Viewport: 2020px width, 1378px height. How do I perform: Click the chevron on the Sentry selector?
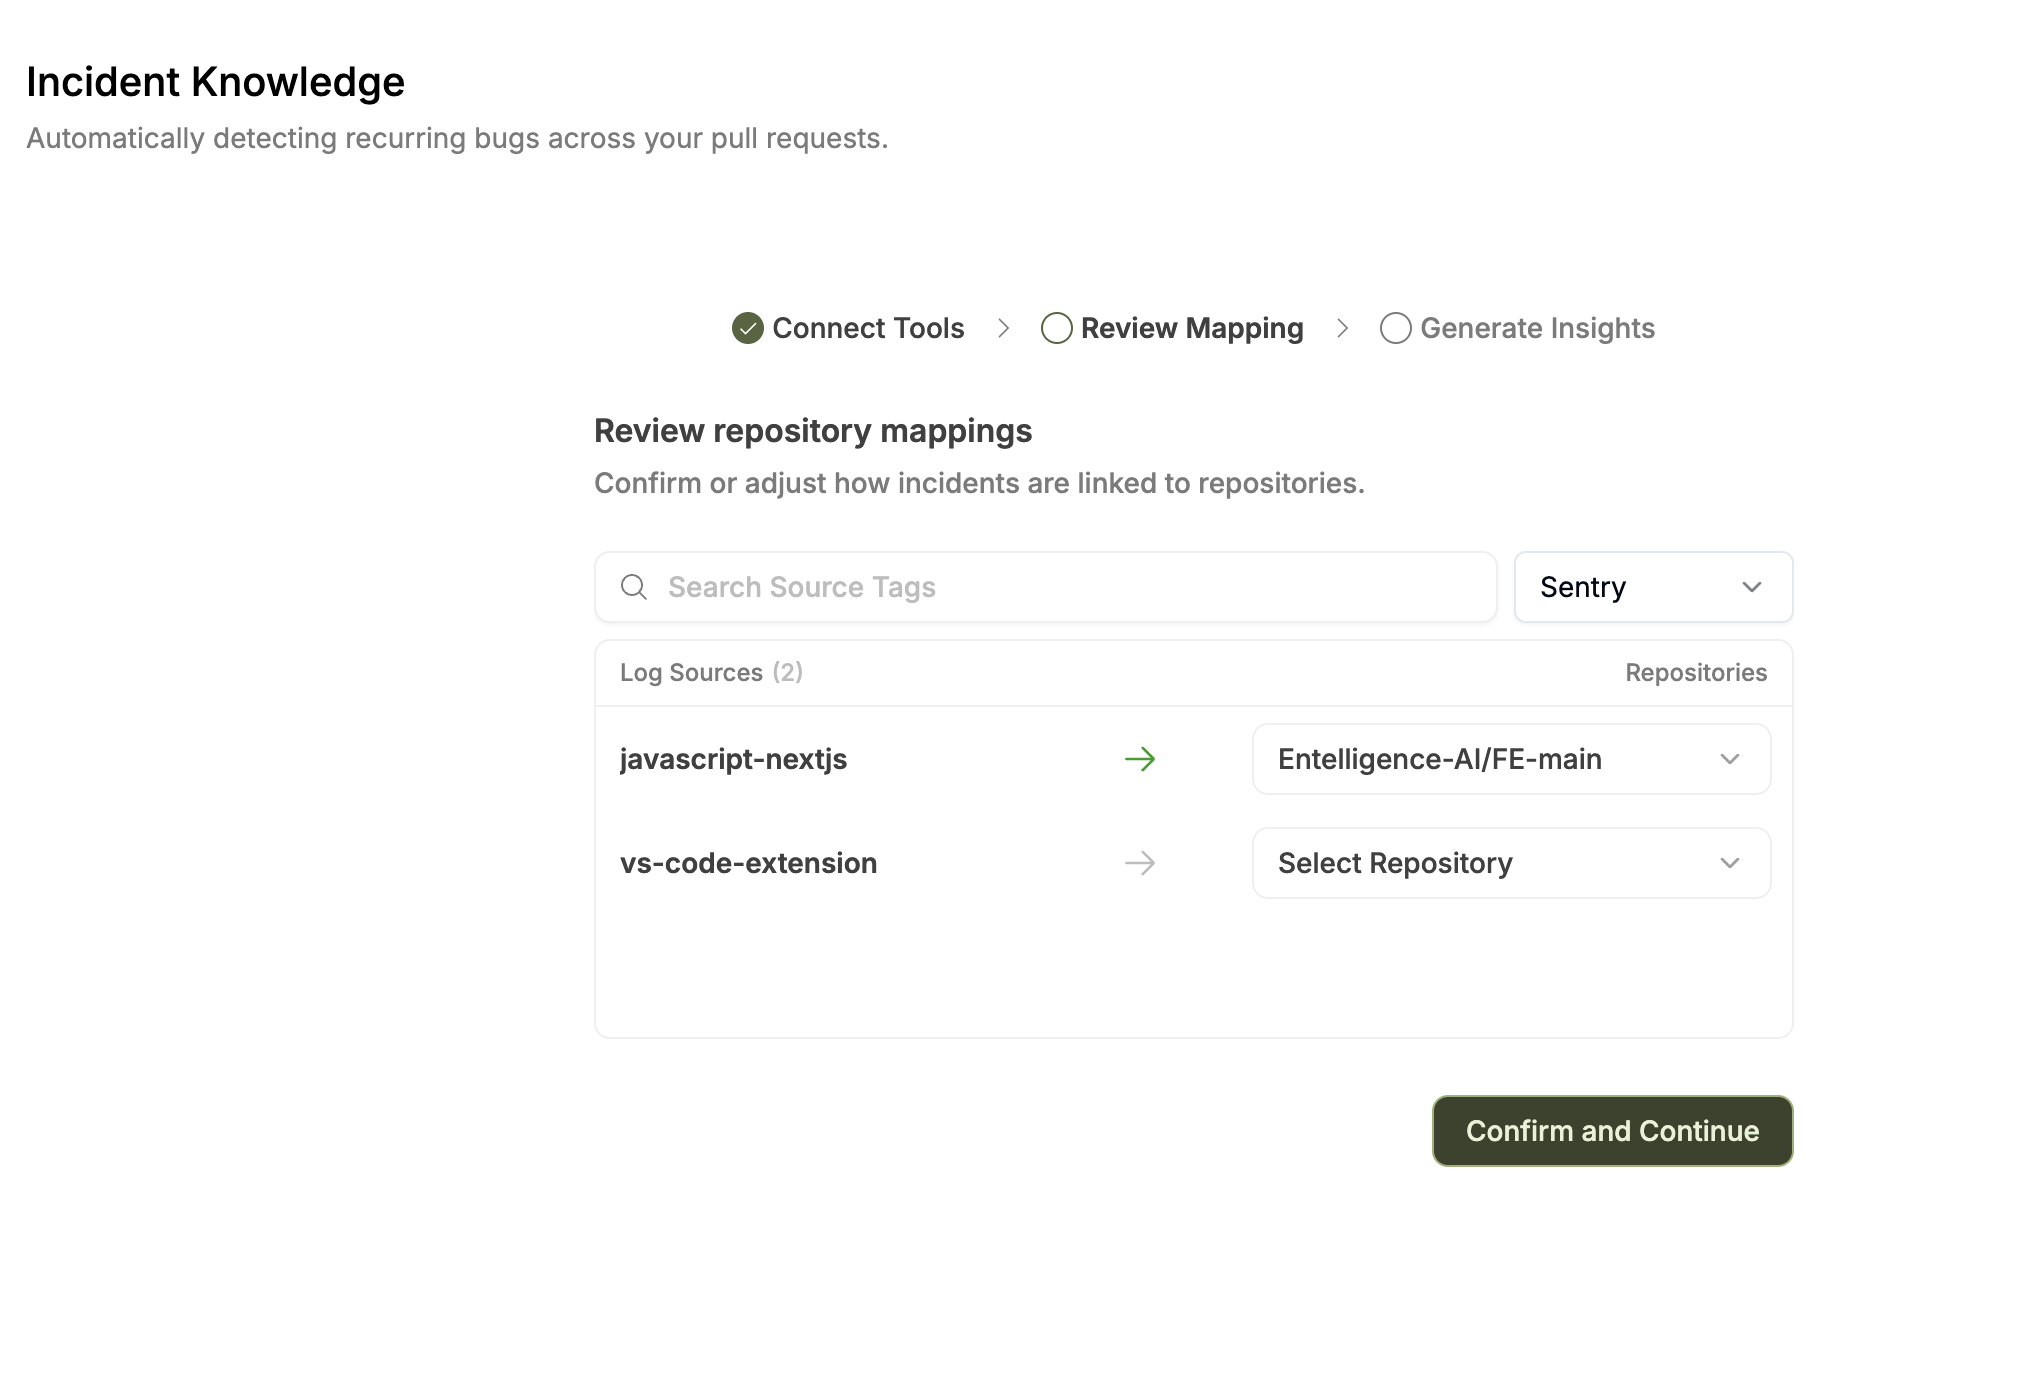tap(1751, 587)
